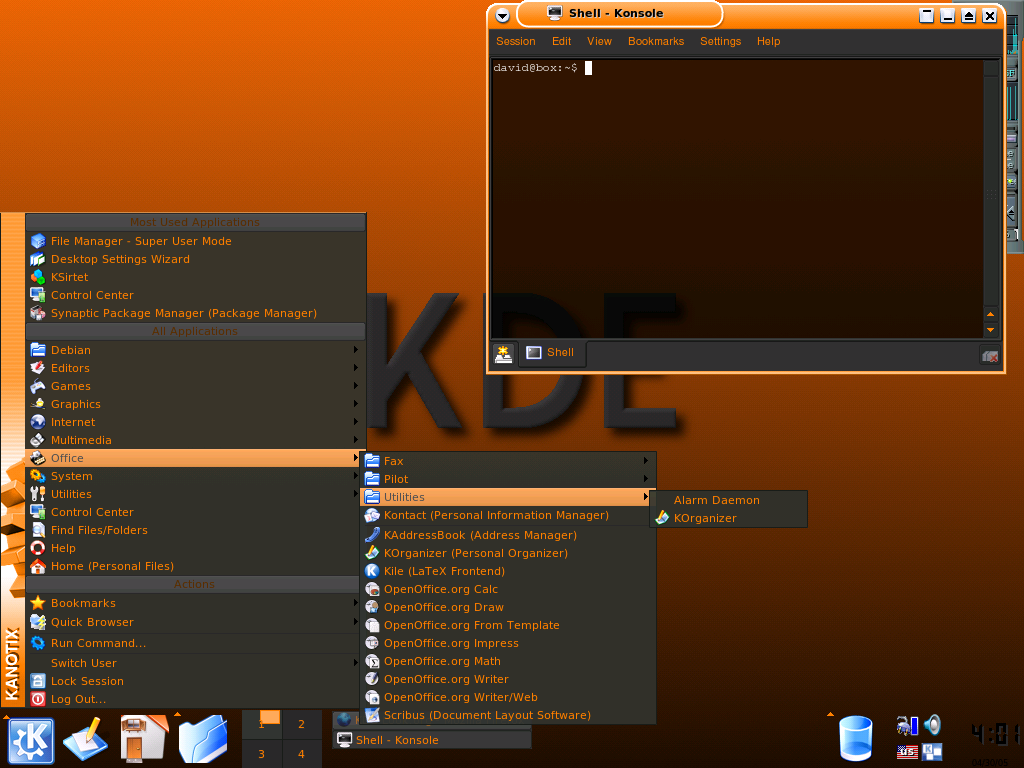Open Synaptic Package Manager entry
1024x768 pixels.
(x=195, y=313)
